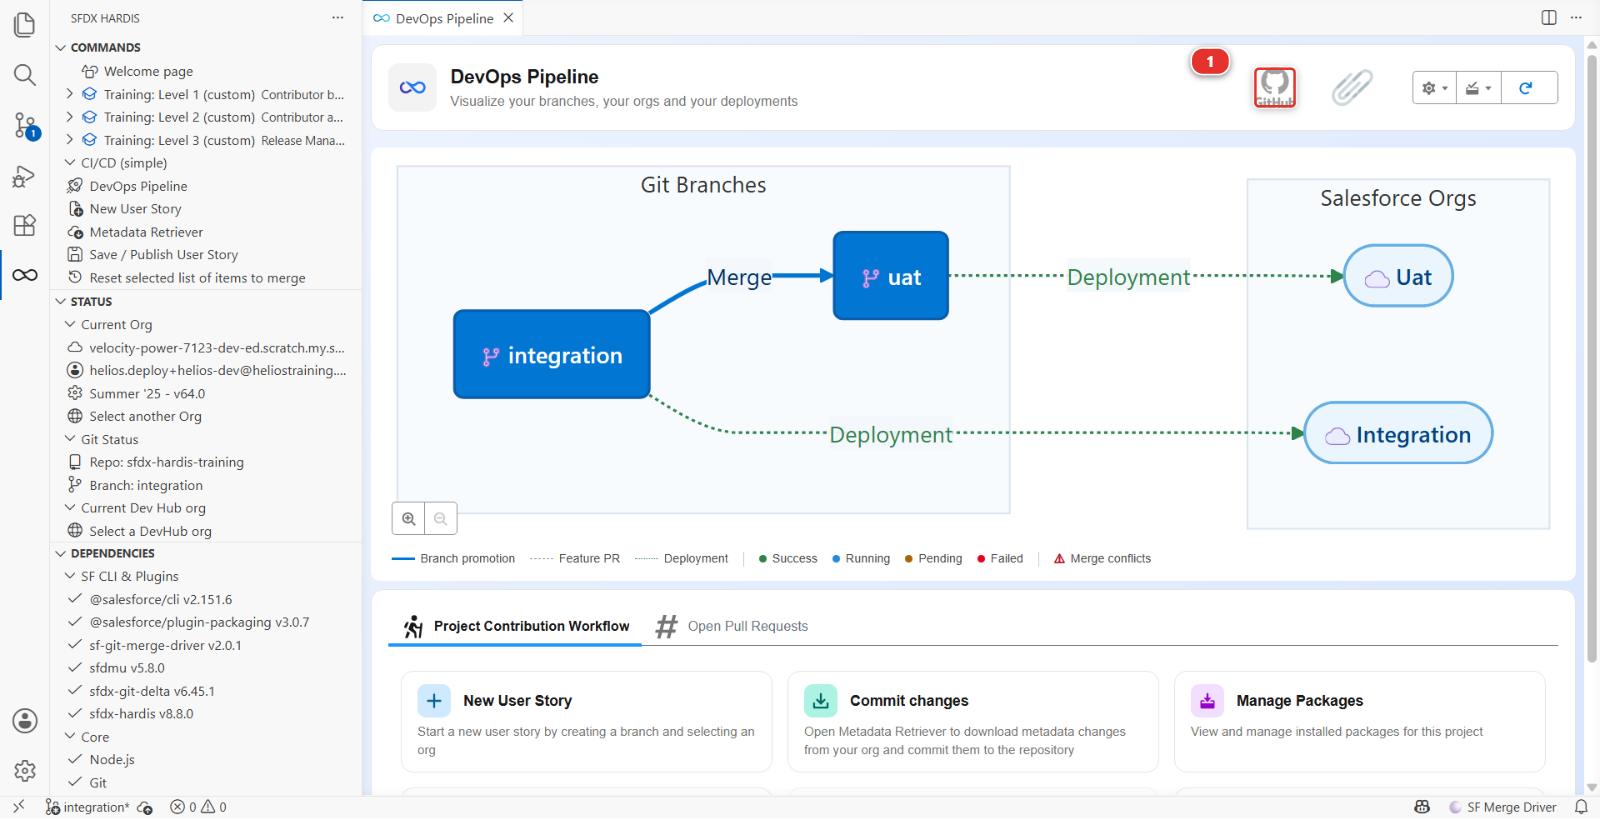Click the Integration org node under Salesforce Orgs
The image size is (1600, 819).
click(1398, 433)
